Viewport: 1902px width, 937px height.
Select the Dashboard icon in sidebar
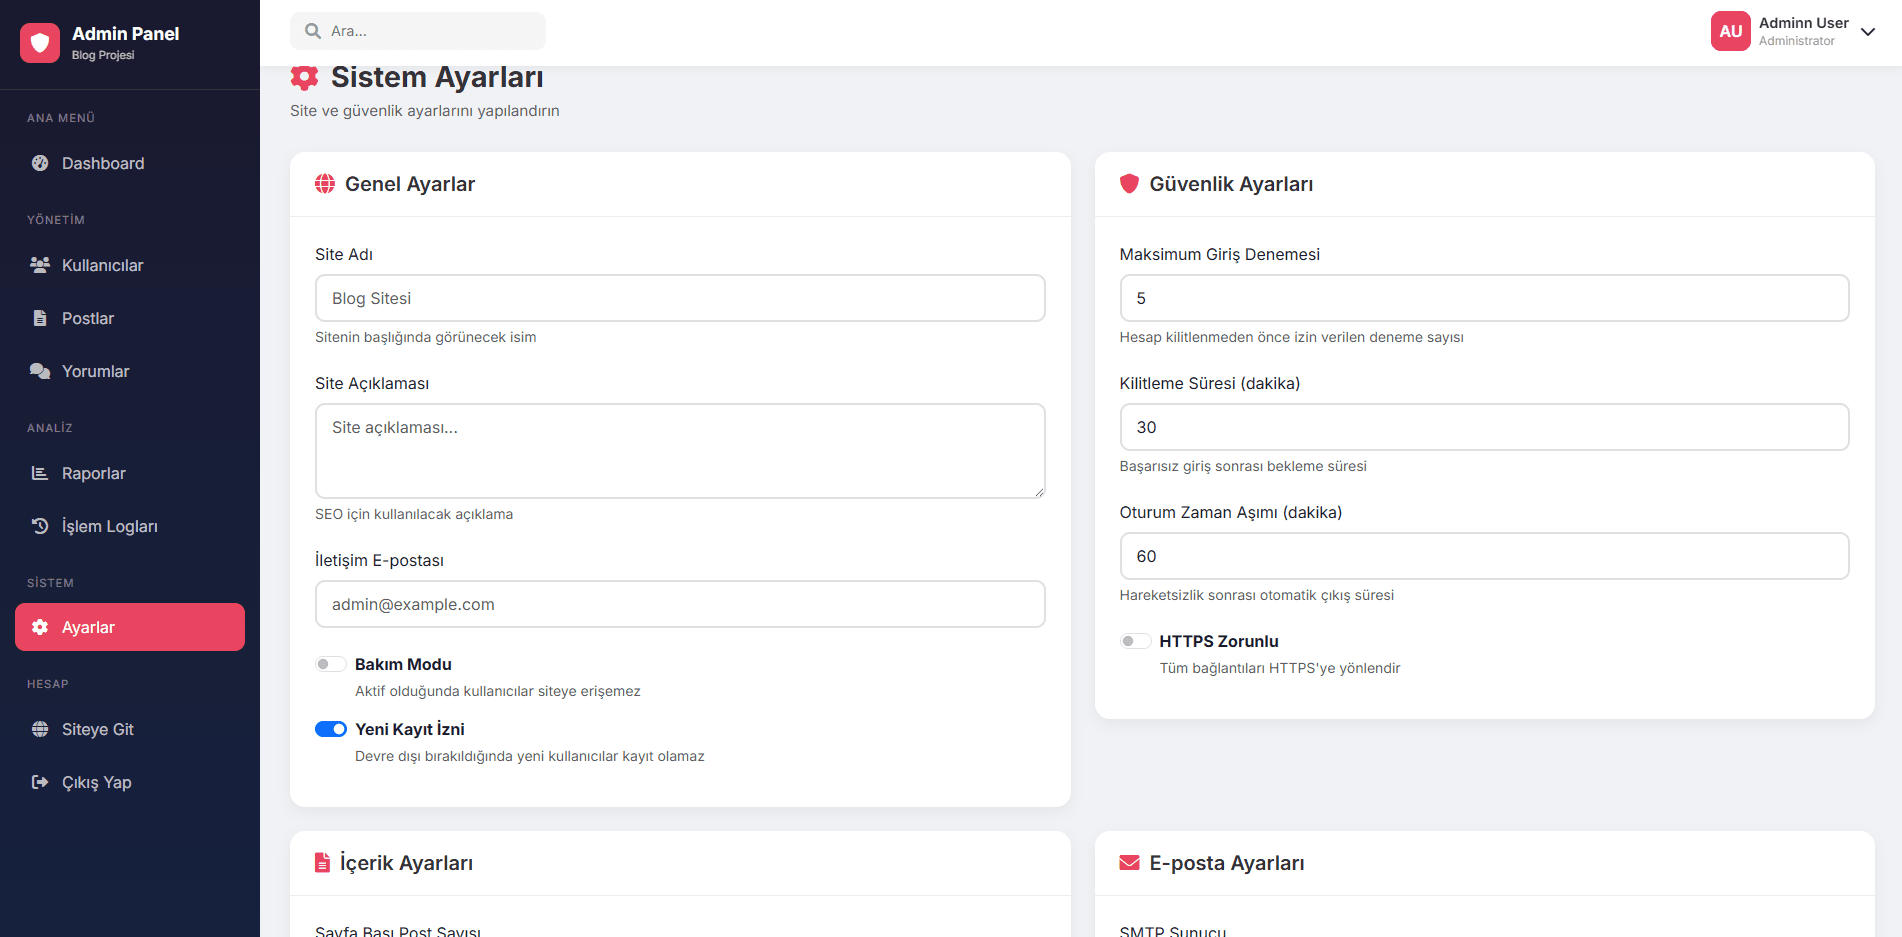[x=40, y=163]
